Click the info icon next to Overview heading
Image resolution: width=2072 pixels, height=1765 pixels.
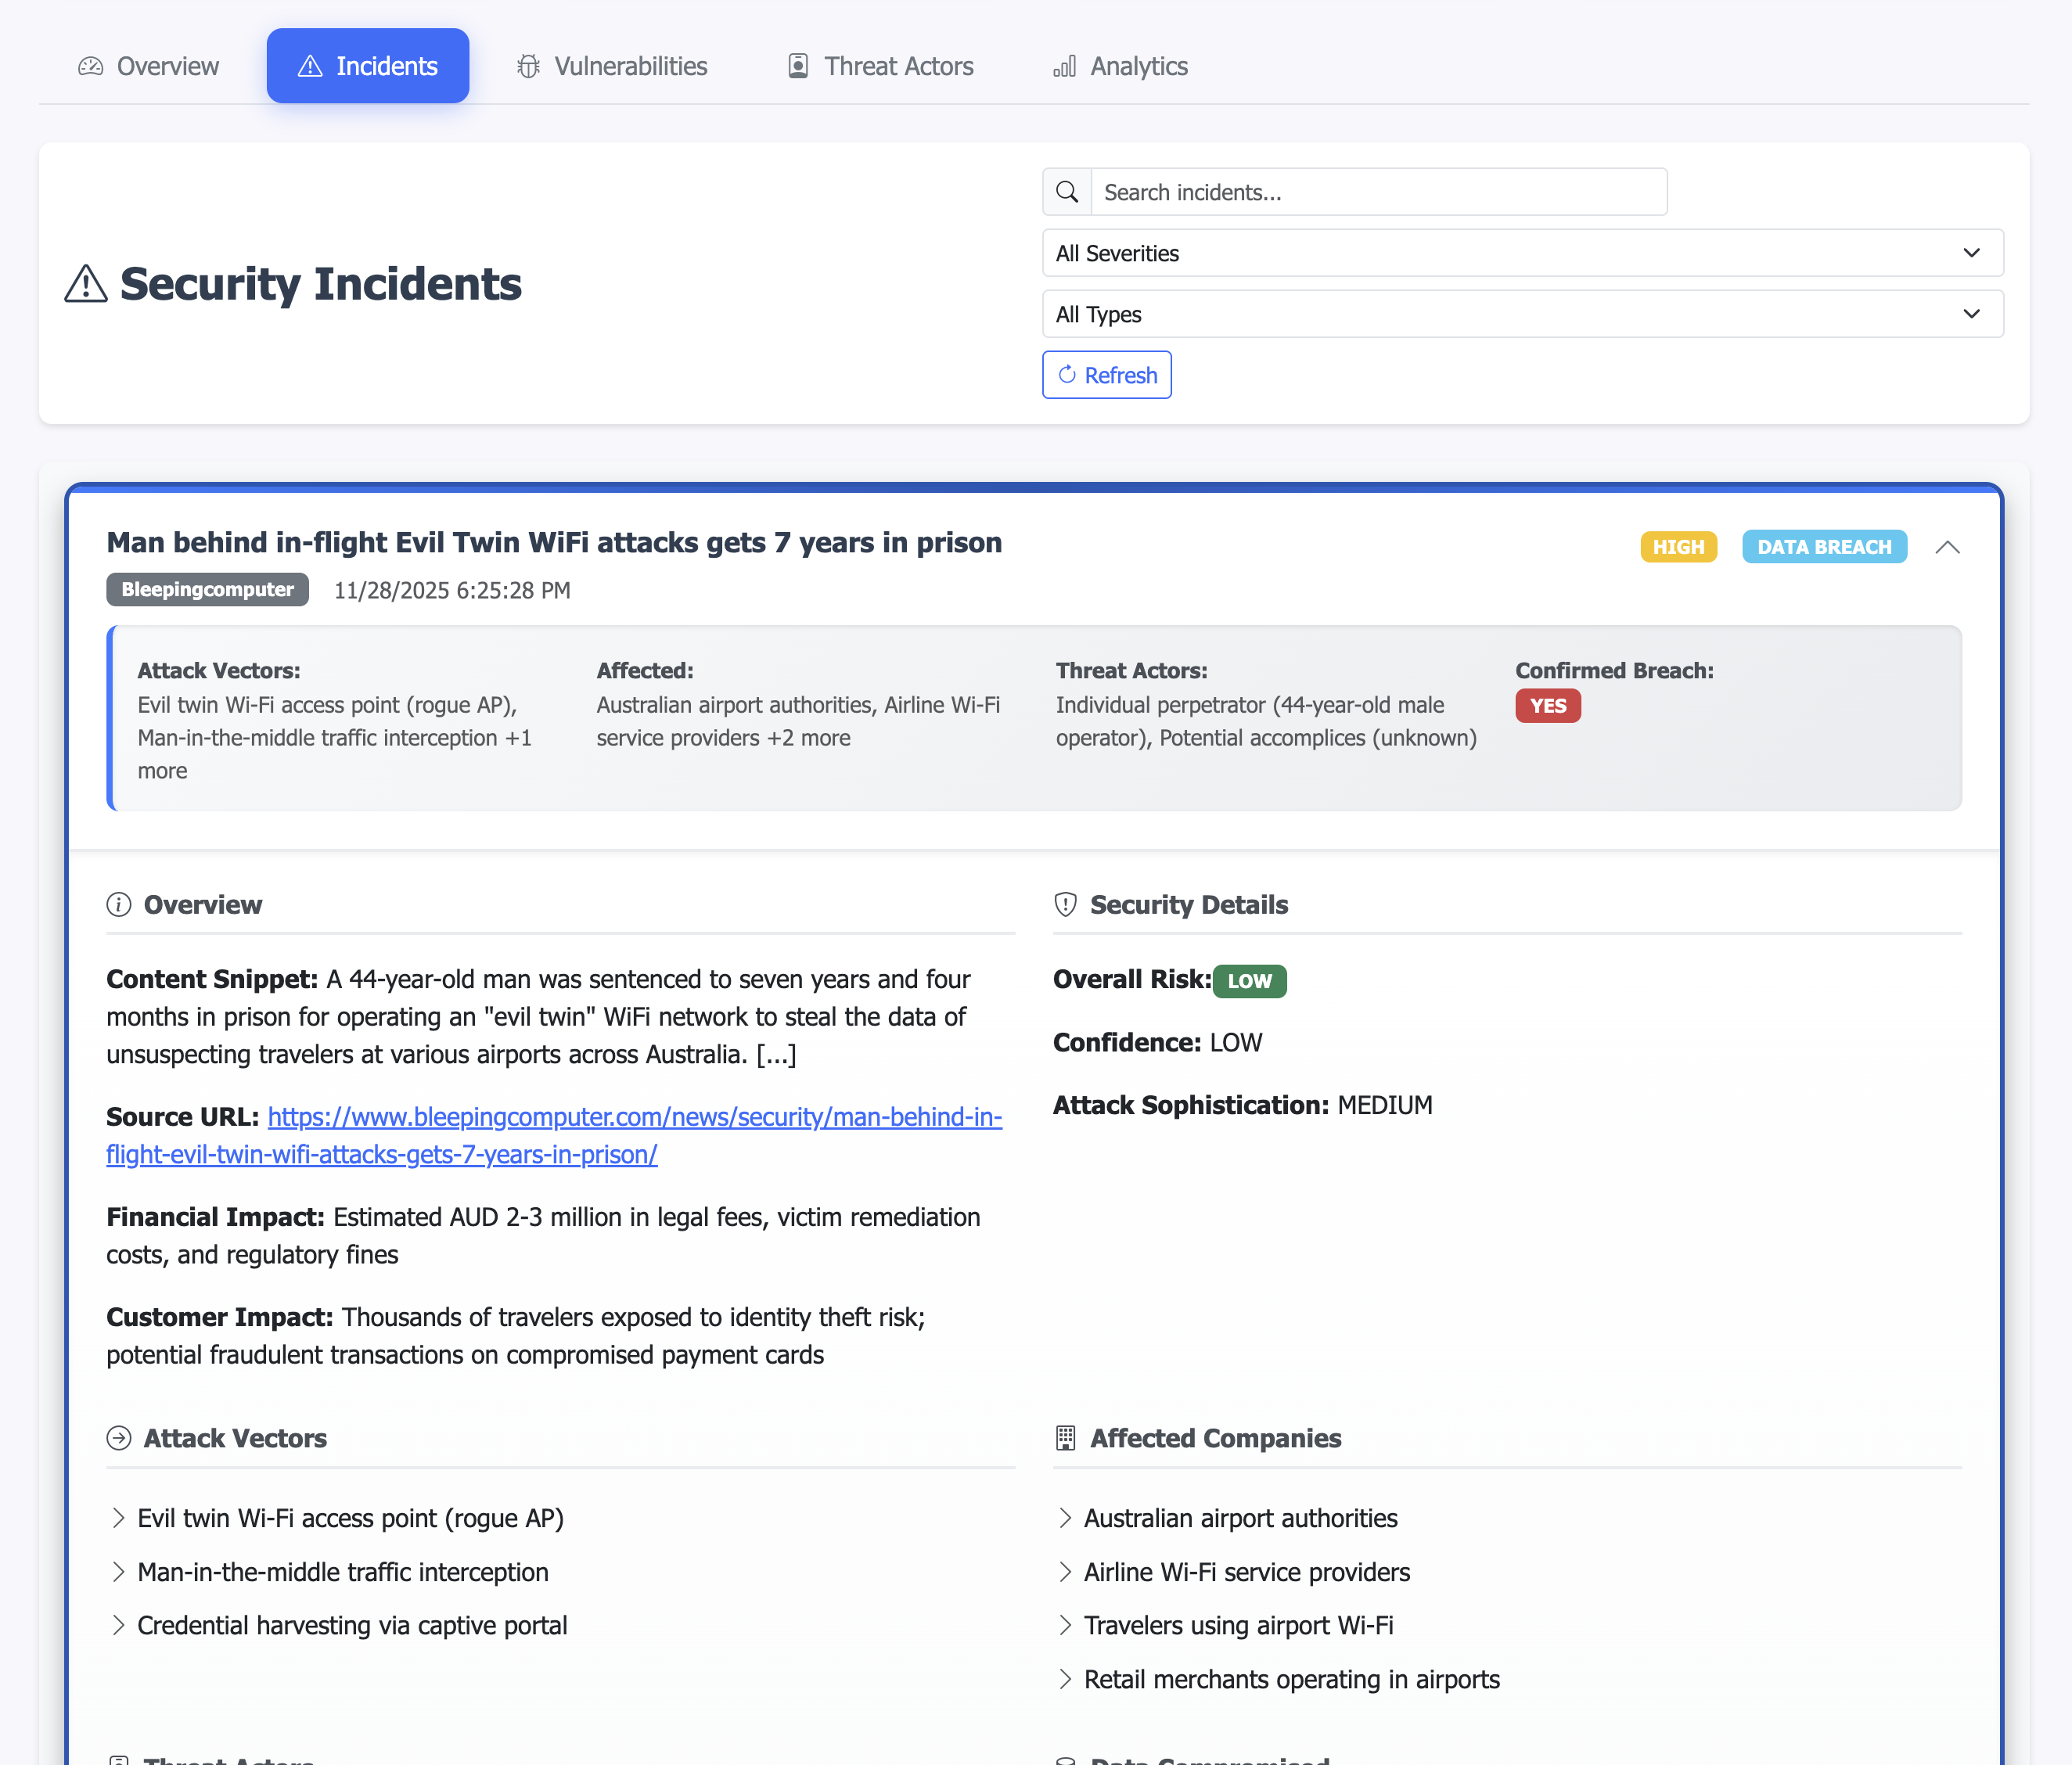[x=119, y=905]
